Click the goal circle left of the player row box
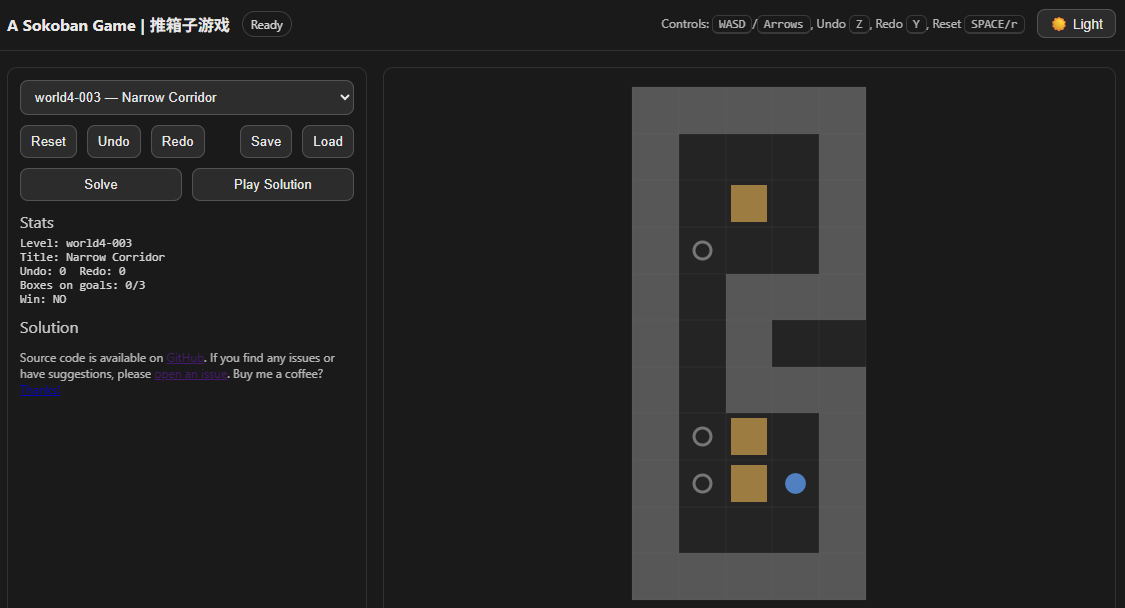Screen dimensions: 1125x608 point(702,483)
